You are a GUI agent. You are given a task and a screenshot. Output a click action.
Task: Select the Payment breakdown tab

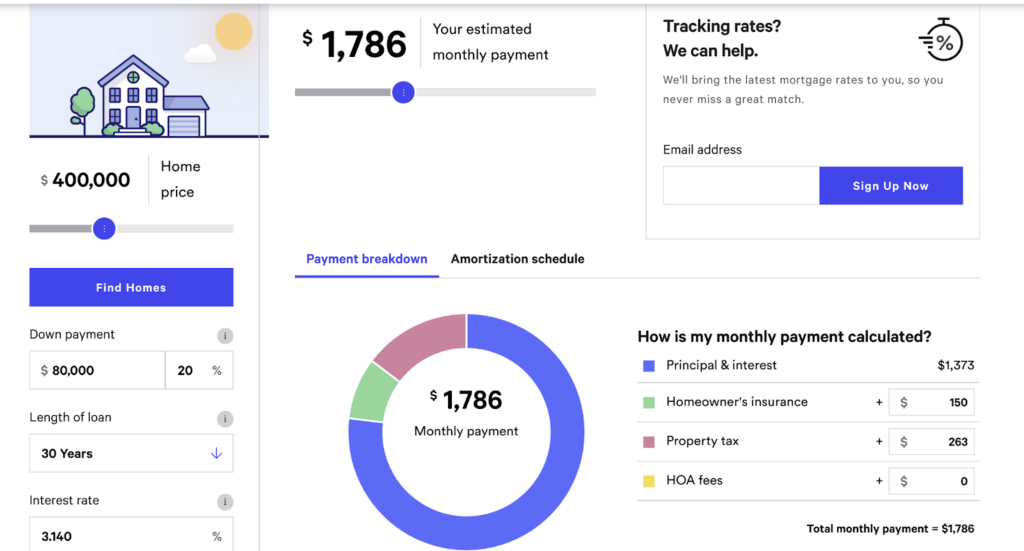click(366, 259)
